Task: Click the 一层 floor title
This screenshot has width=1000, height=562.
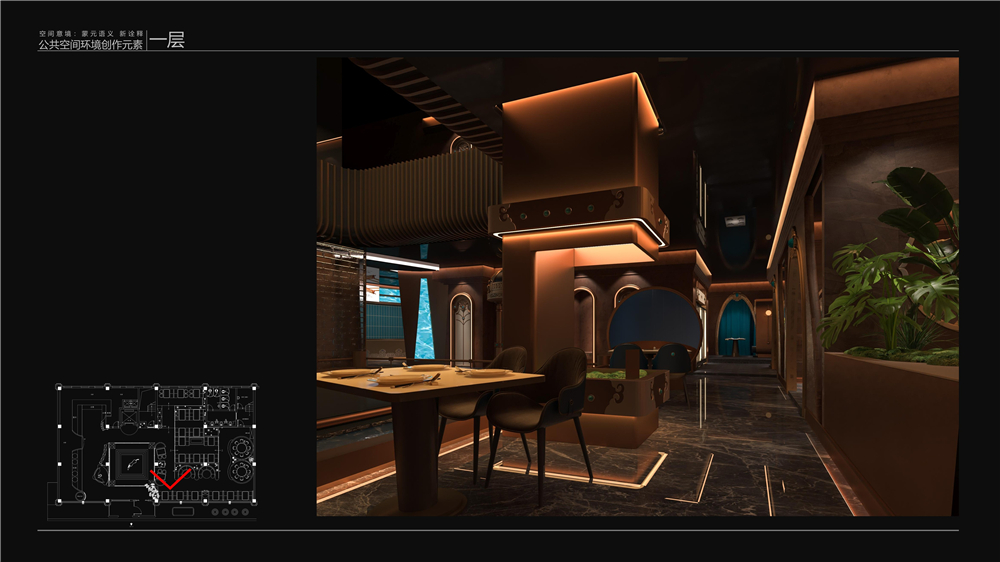Action: (x=167, y=41)
